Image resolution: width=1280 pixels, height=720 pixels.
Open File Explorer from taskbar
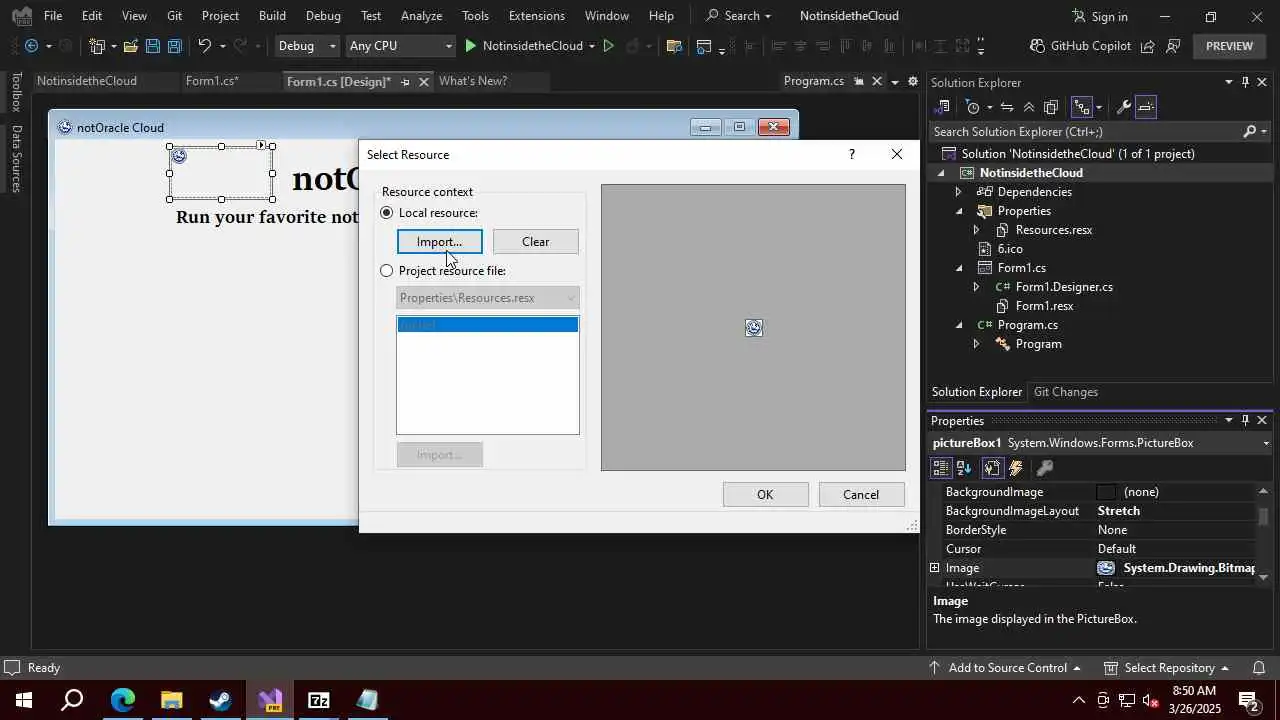coord(172,700)
